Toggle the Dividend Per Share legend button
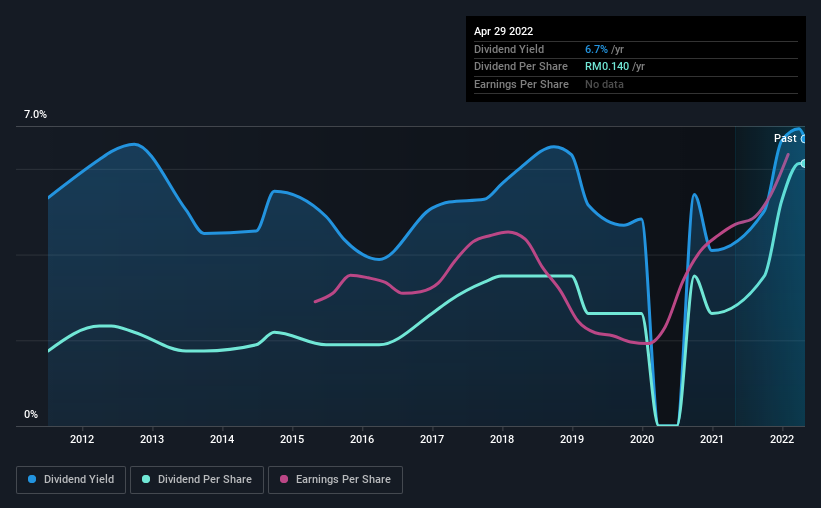 (197, 480)
